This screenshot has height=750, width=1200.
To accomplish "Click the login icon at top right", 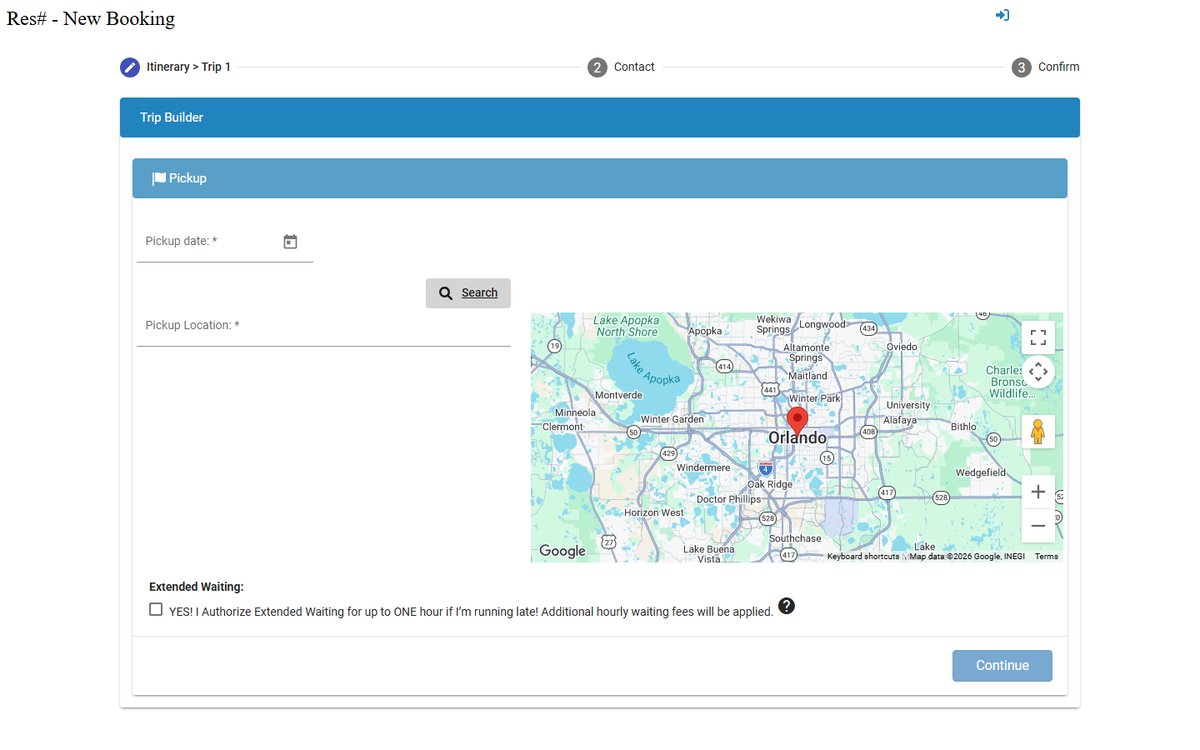I will tap(1002, 15).
